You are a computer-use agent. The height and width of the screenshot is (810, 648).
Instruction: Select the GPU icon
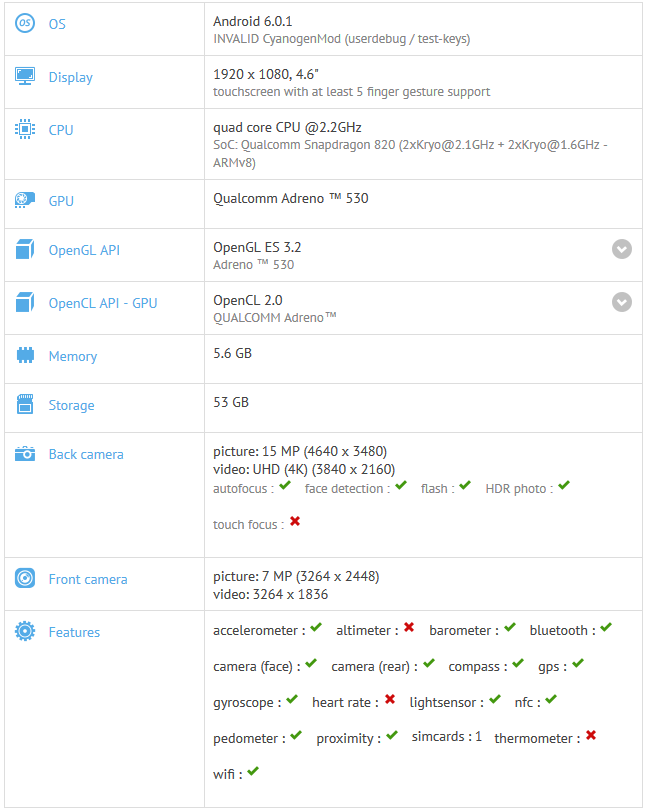[x=25, y=201]
